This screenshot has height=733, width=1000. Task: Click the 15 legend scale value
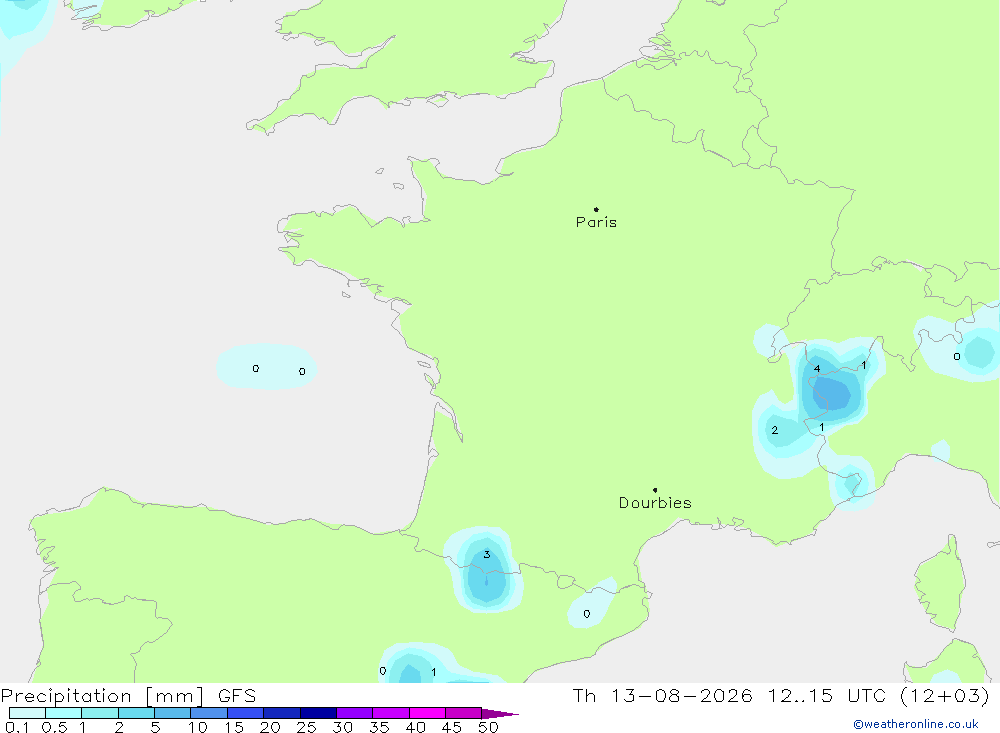[234, 727]
